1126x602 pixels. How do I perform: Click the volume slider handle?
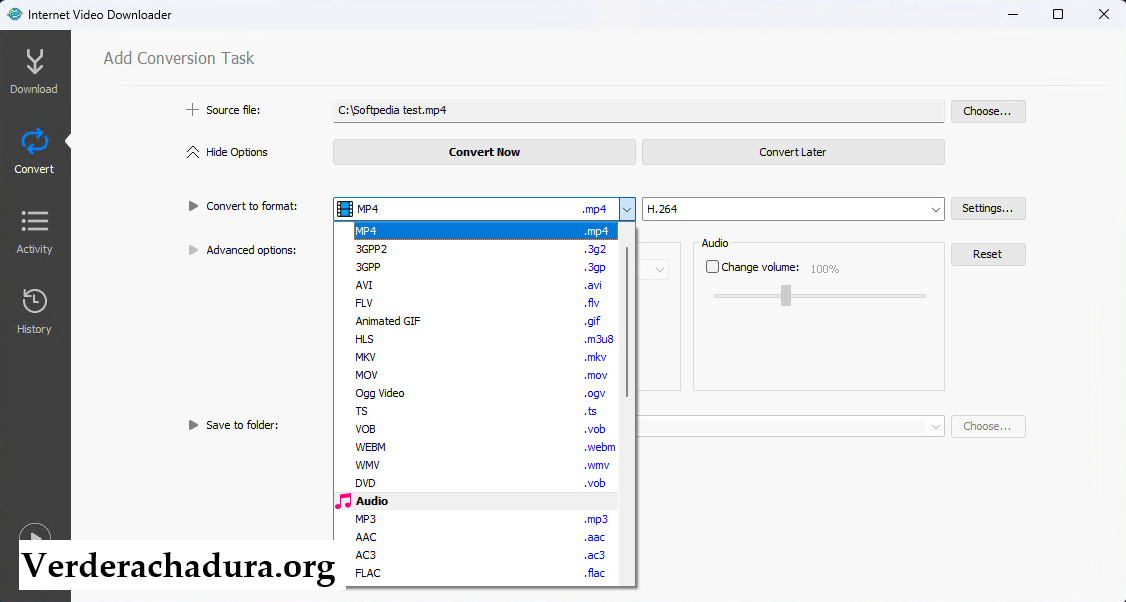tap(786, 295)
